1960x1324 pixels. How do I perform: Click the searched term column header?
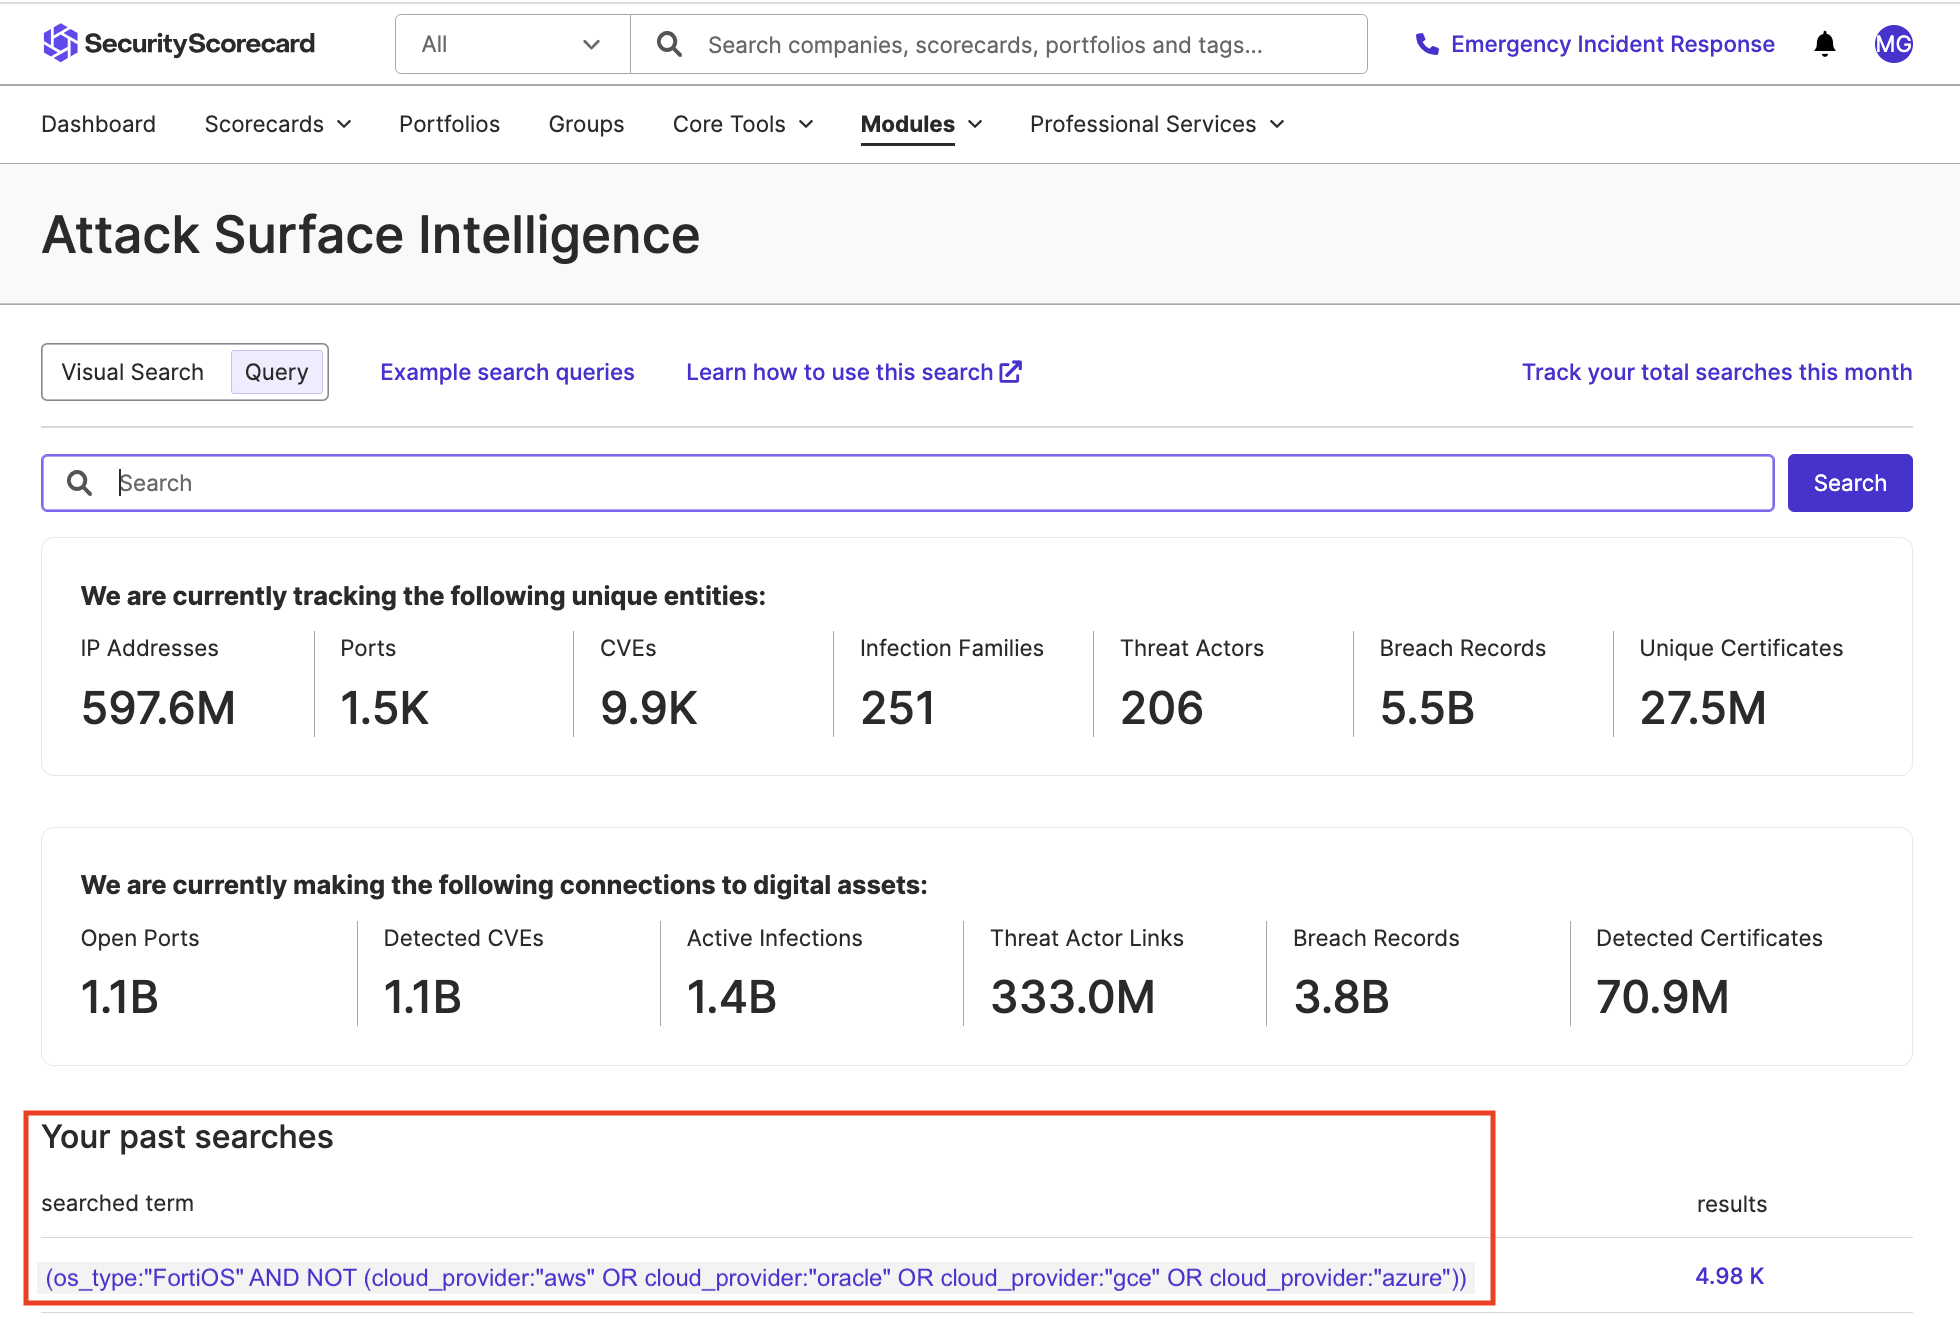(117, 1203)
